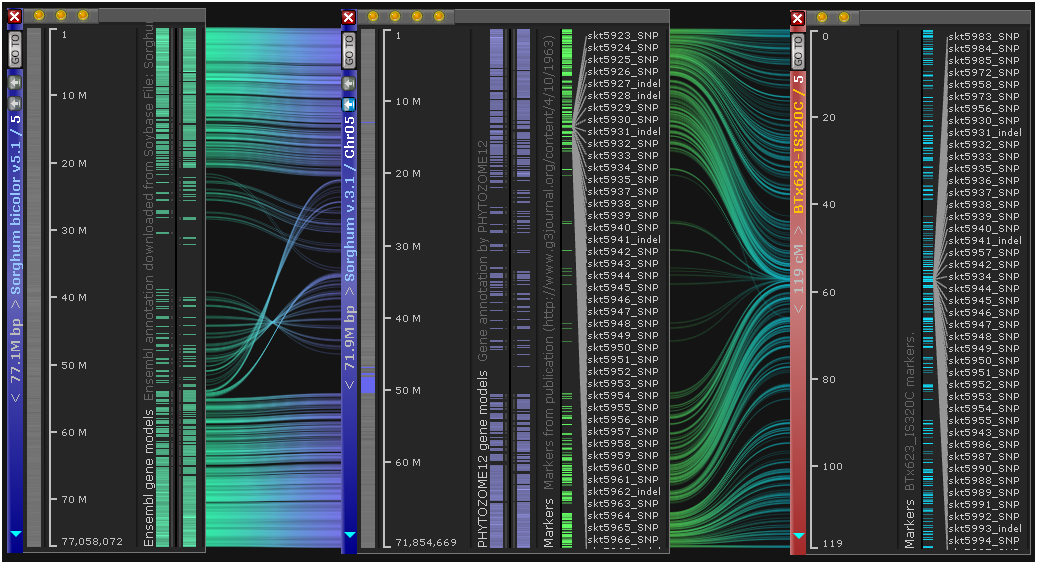The image size is (1037, 564).
Task: Click fourth orange dot on Chr05 panel
Action: pos(439,17)
